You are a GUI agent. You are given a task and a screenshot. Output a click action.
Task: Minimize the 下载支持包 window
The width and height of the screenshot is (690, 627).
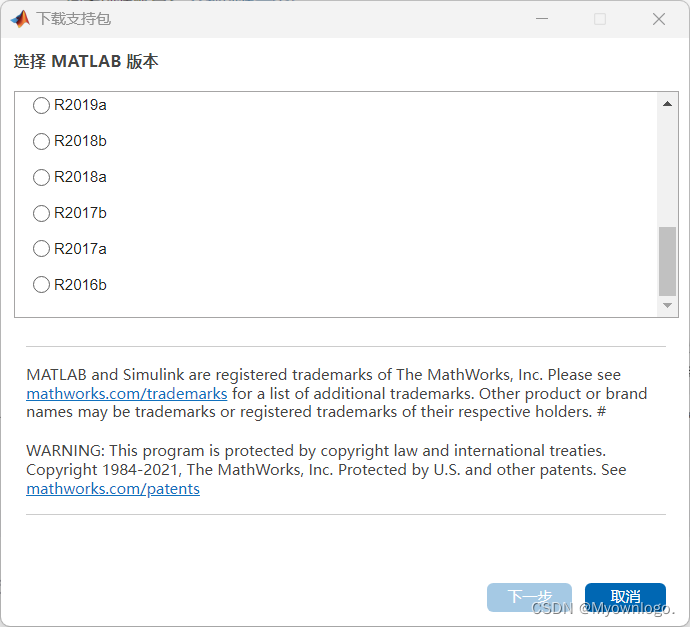(542, 19)
